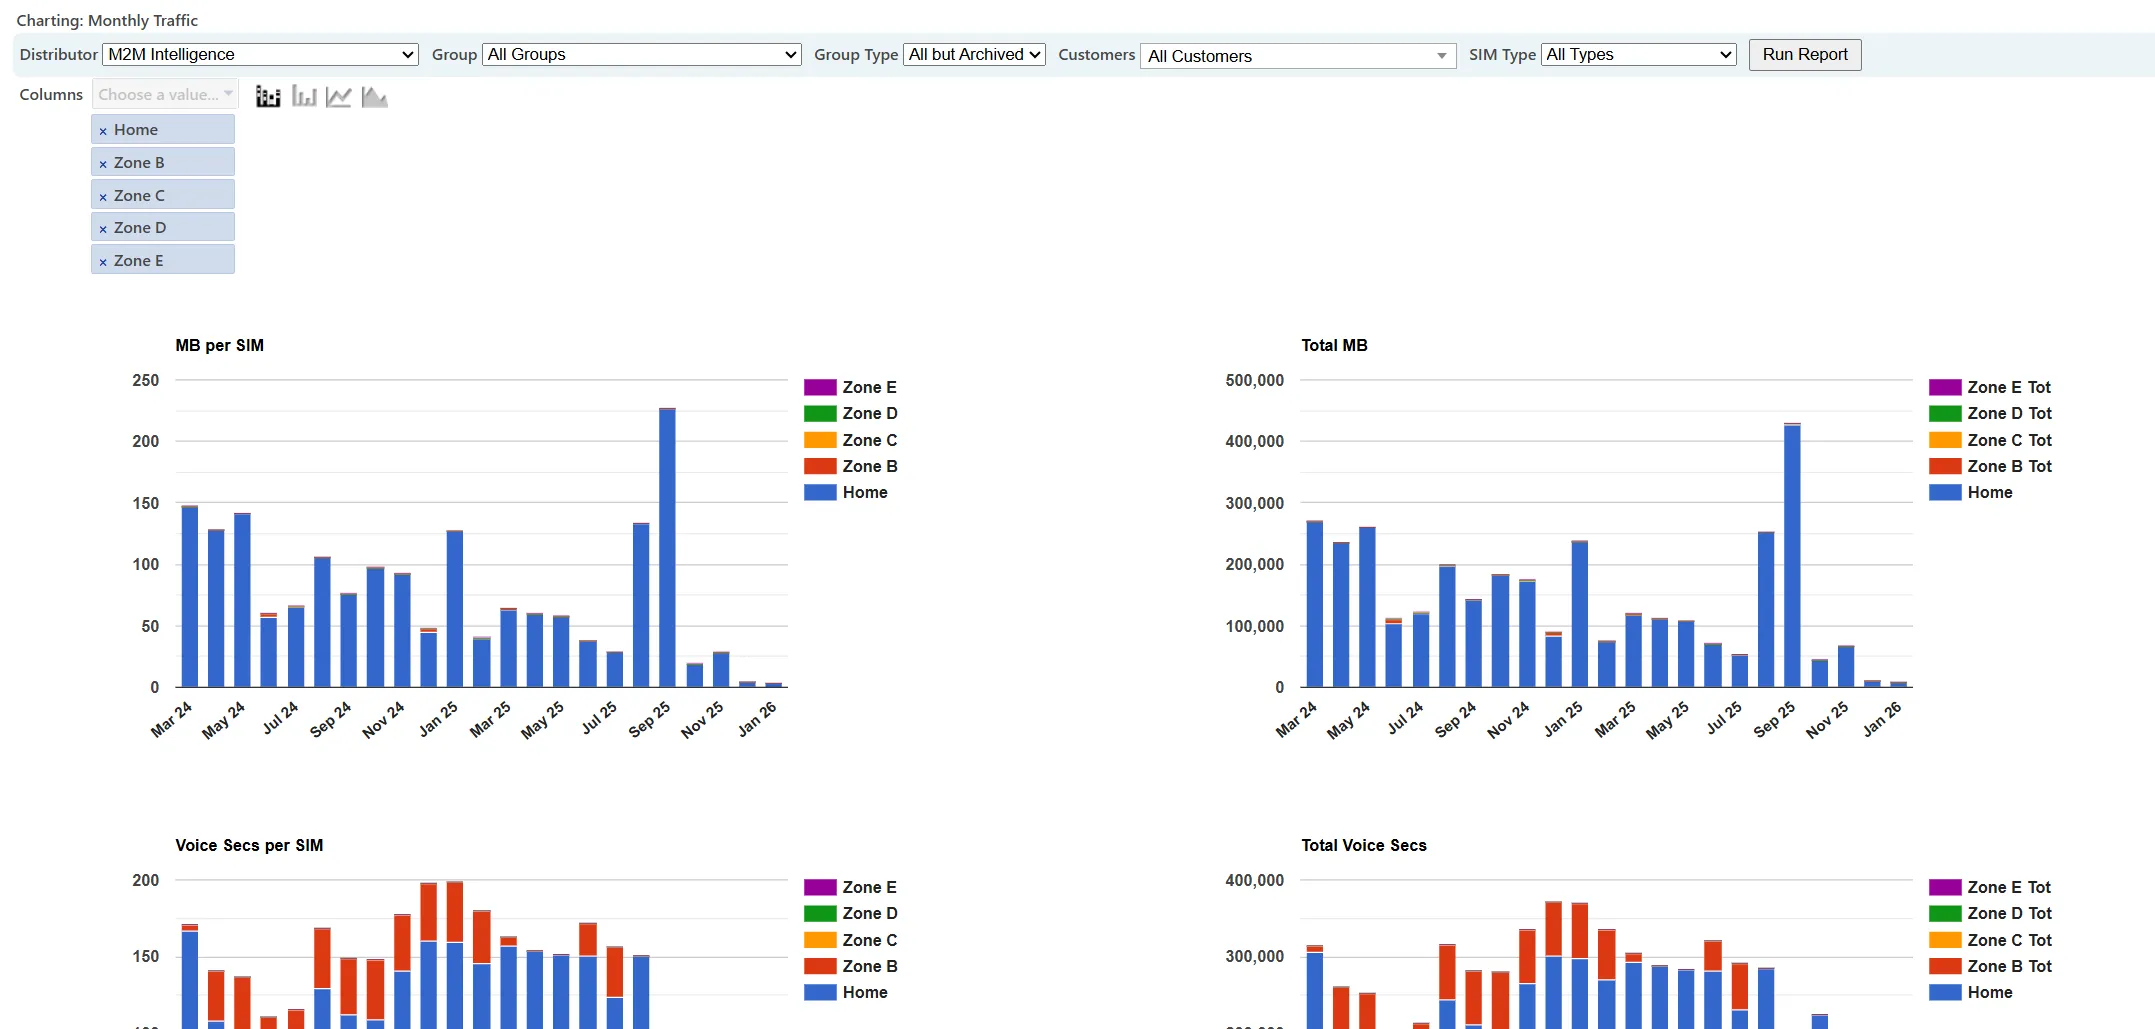Screen dimensions: 2155x1029
Task: Click the SIM Type label
Action: [x=1502, y=54]
